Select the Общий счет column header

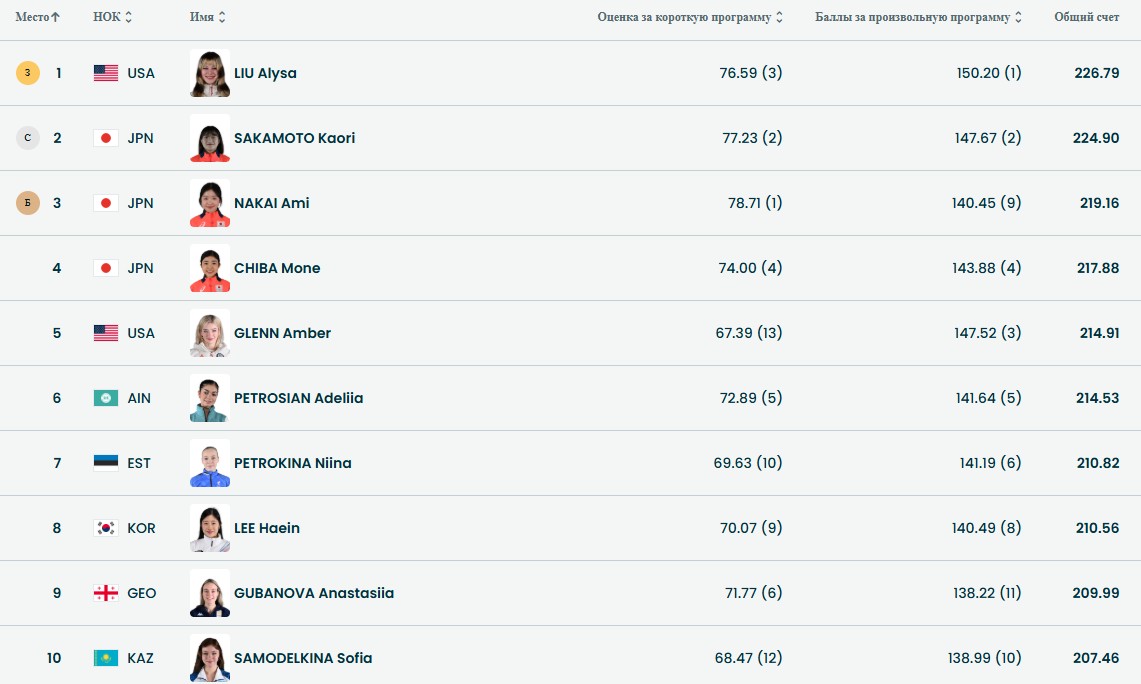pyautogui.click(x=1086, y=17)
